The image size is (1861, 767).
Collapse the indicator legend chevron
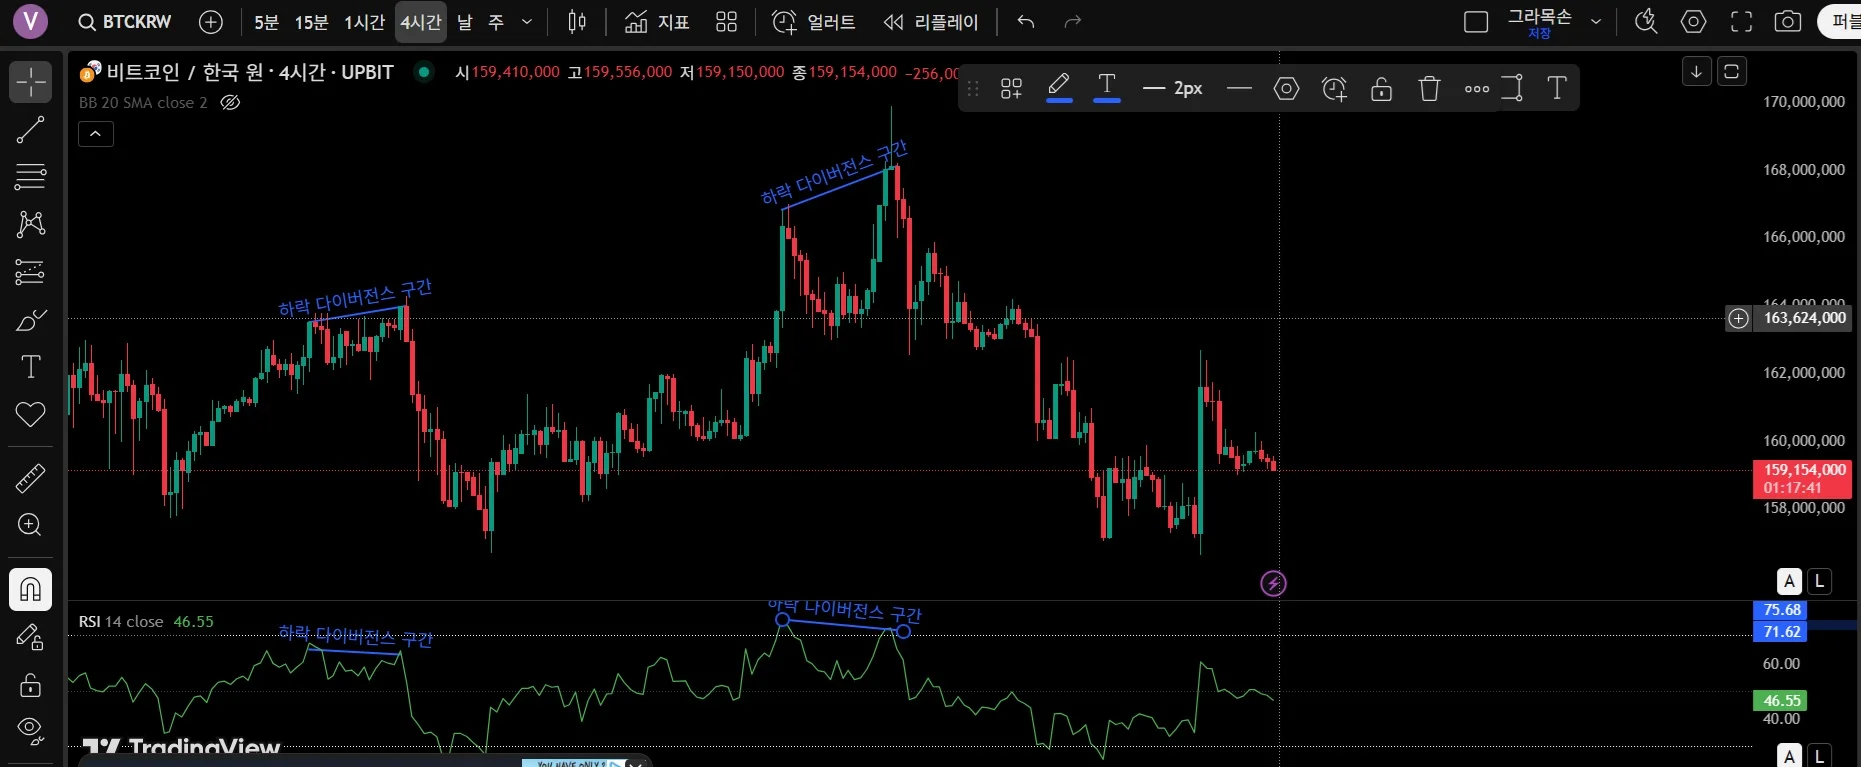96,134
